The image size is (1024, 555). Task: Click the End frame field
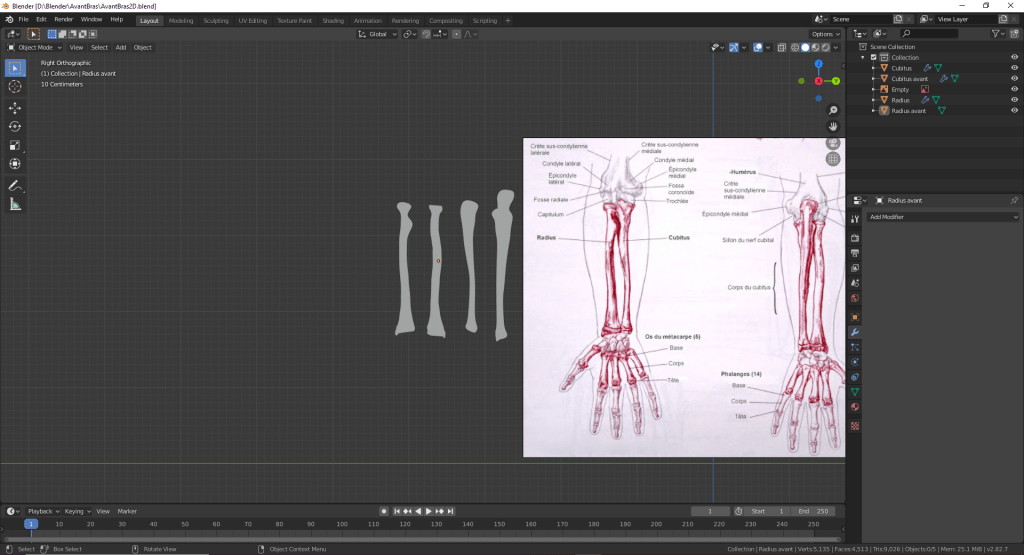pyautogui.click(x=813, y=511)
